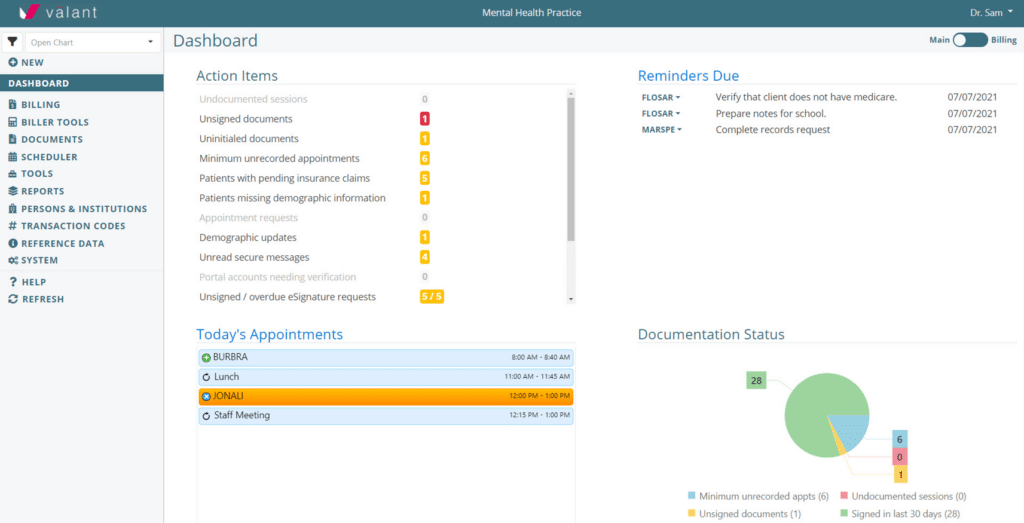
Task: Click the Unread secure messages badge 4
Action: pyautogui.click(x=424, y=257)
